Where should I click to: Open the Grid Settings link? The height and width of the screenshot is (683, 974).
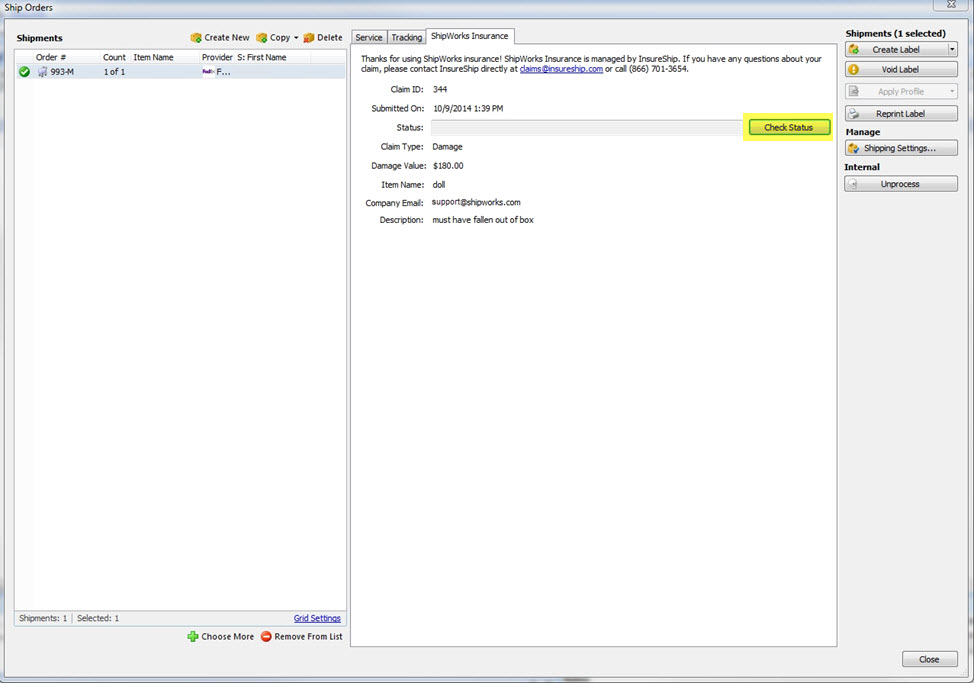tap(317, 618)
